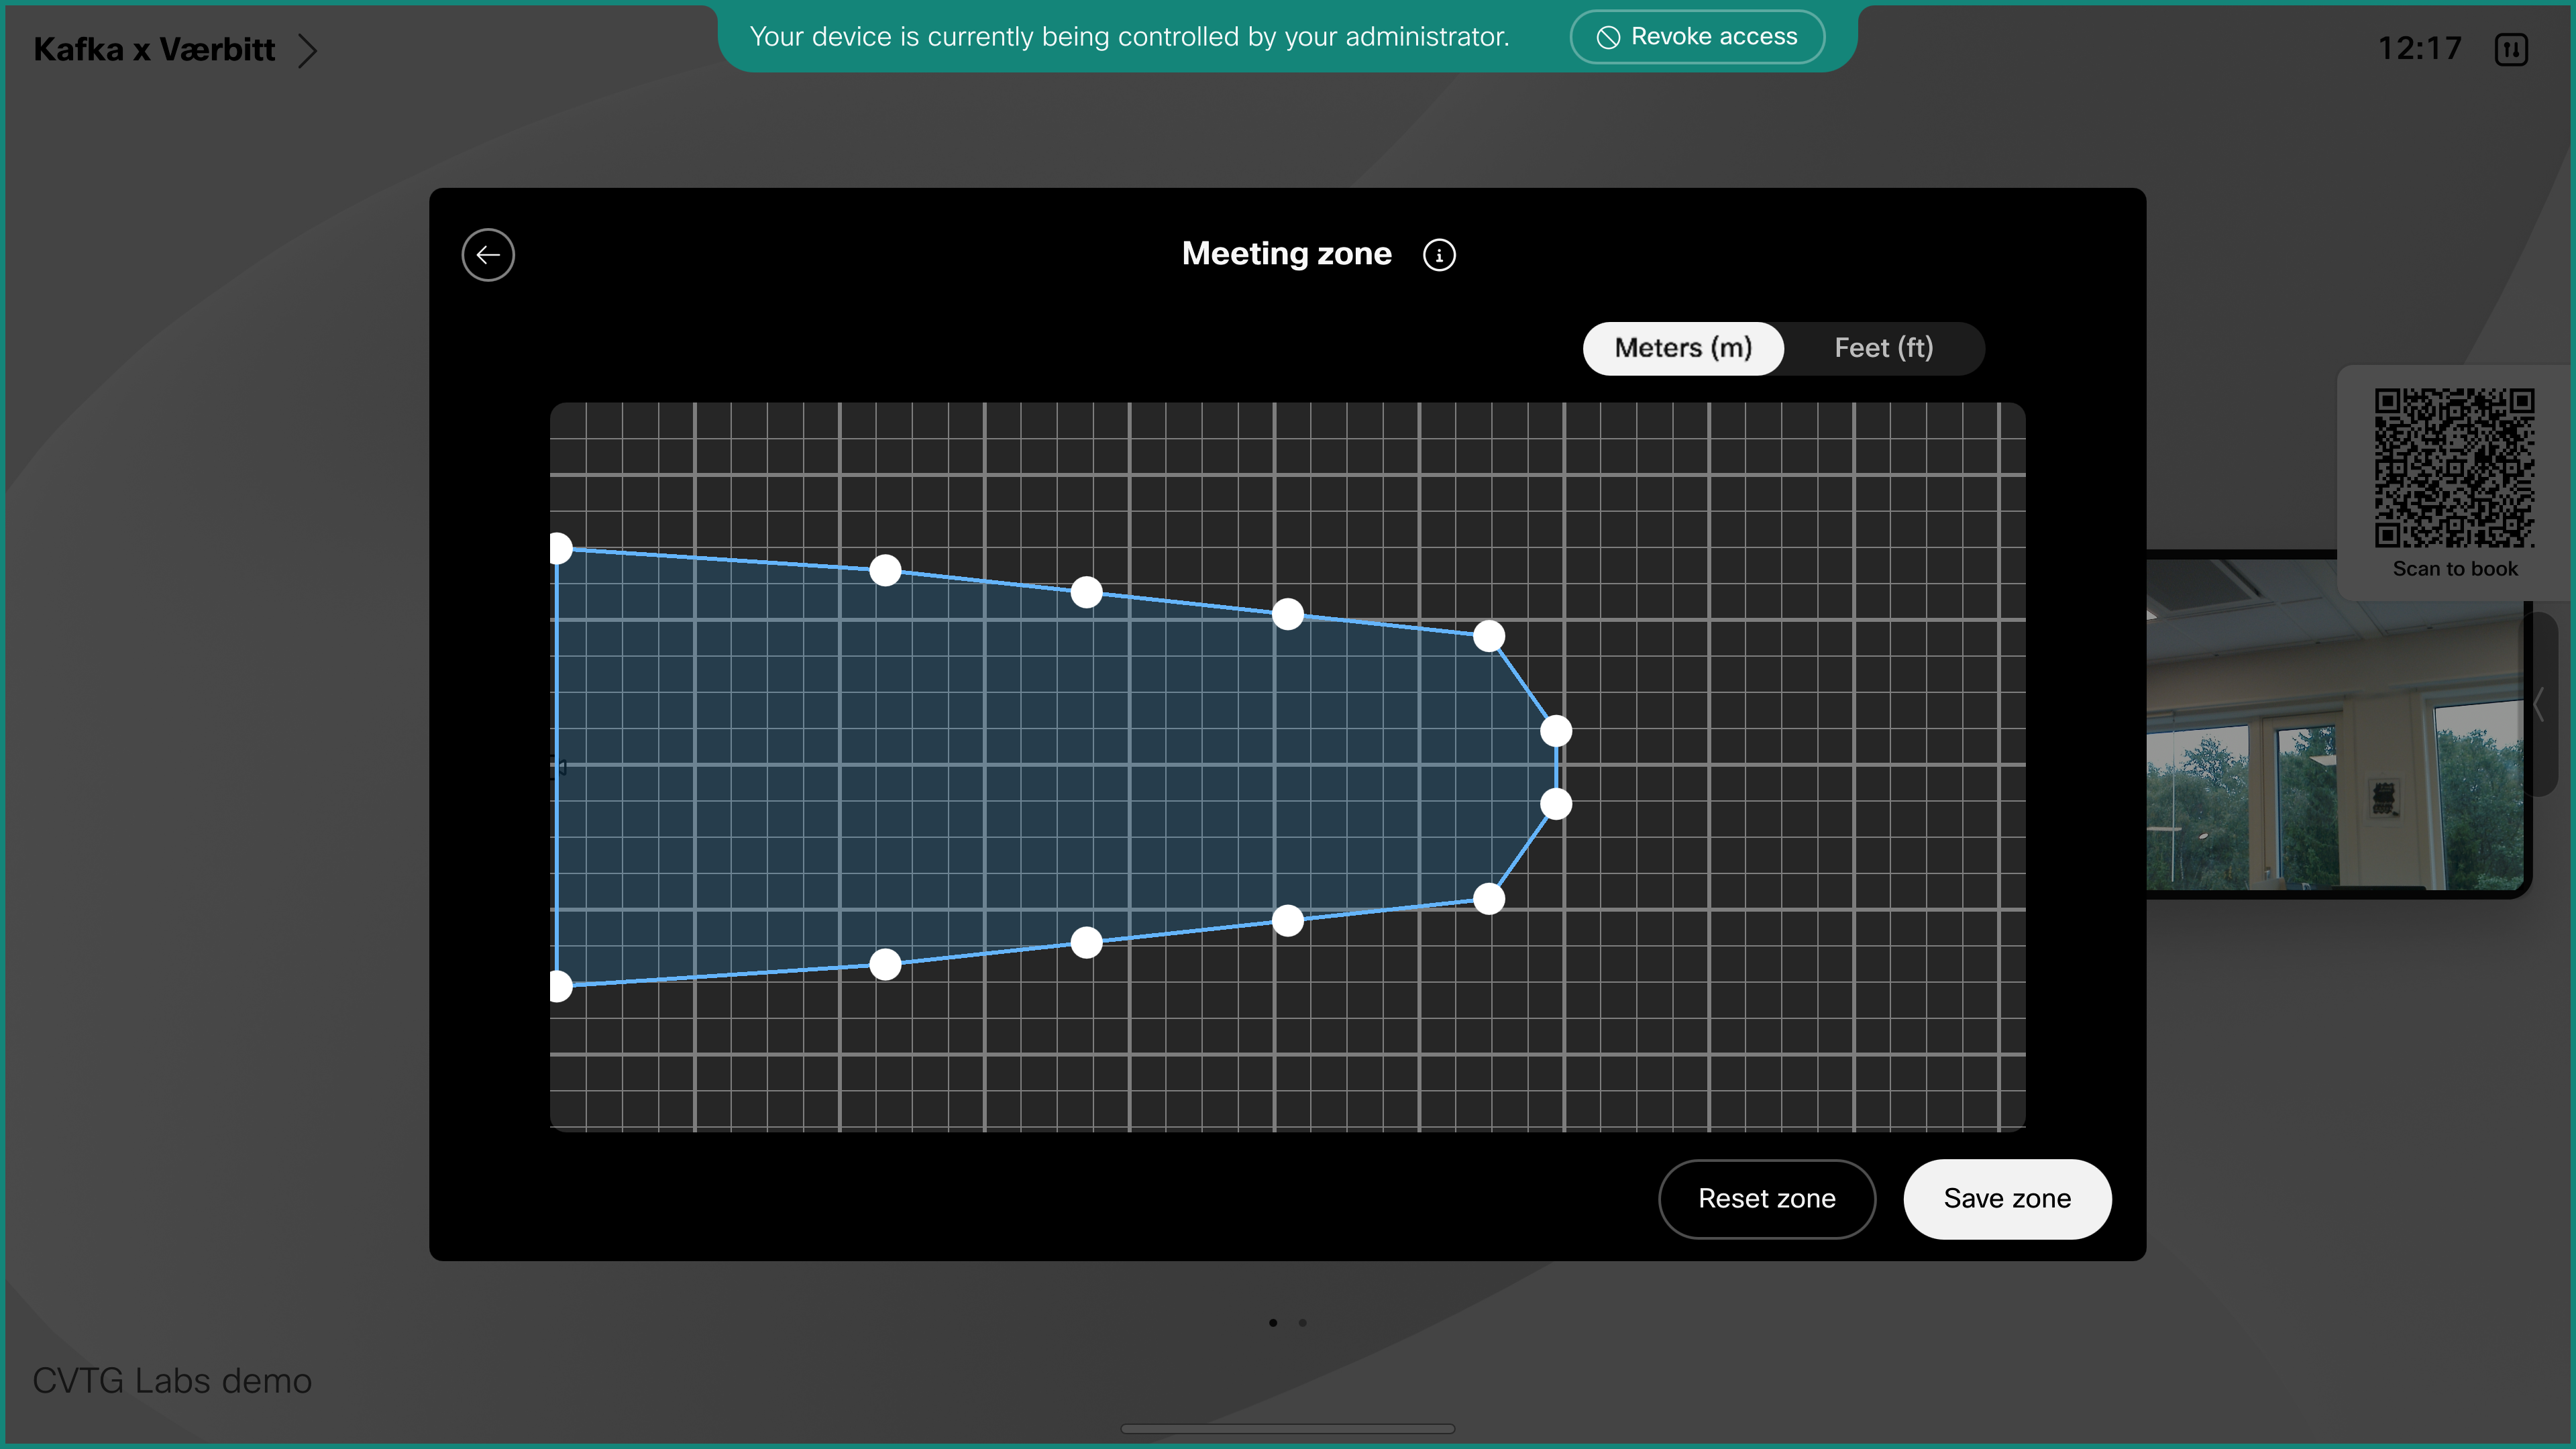Switch units to Feet (ft)

[1883, 348]
